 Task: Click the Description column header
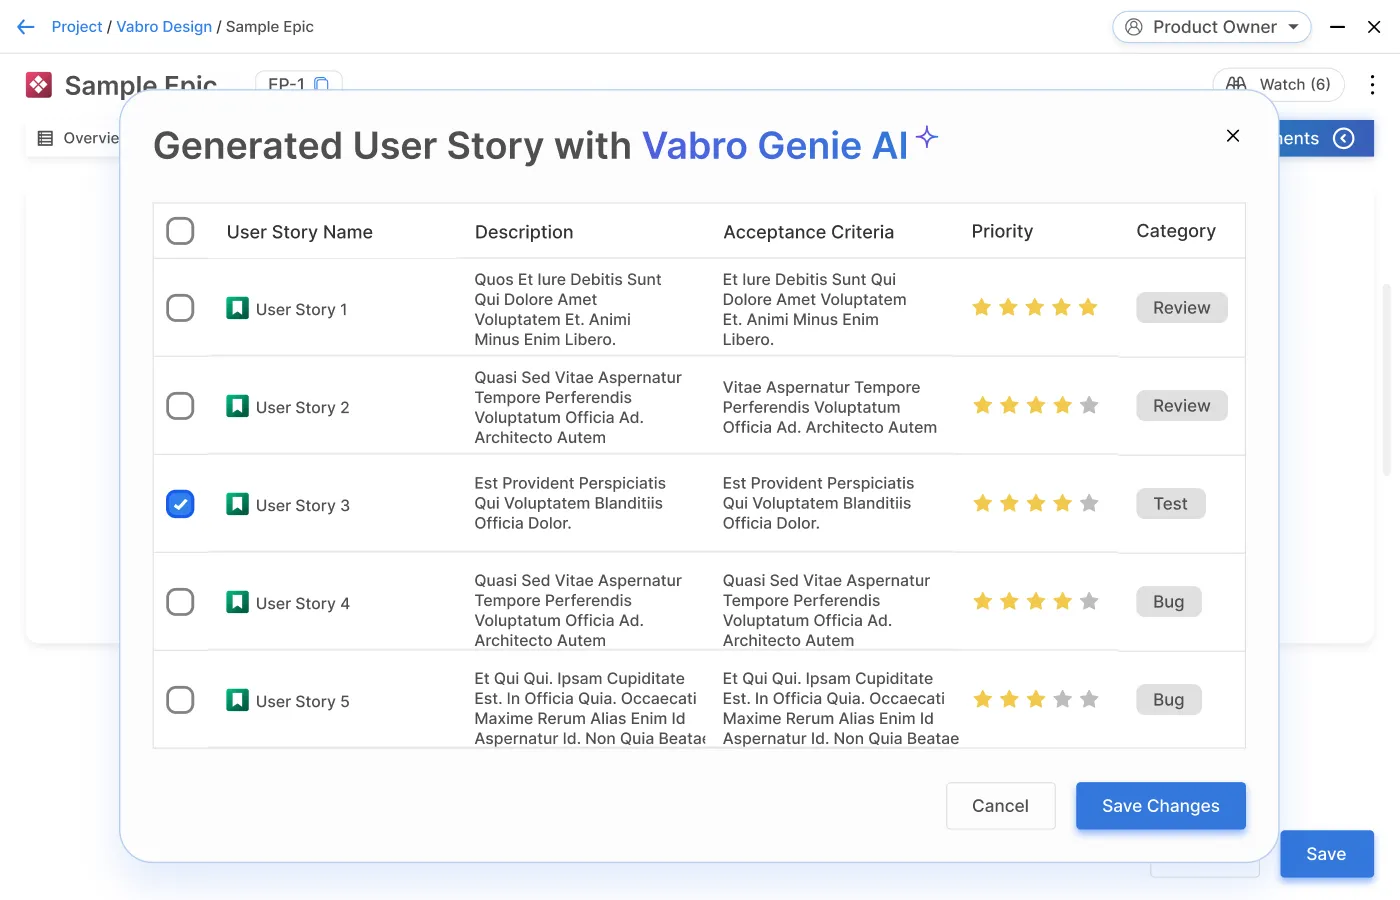click(x=524, y=232)
